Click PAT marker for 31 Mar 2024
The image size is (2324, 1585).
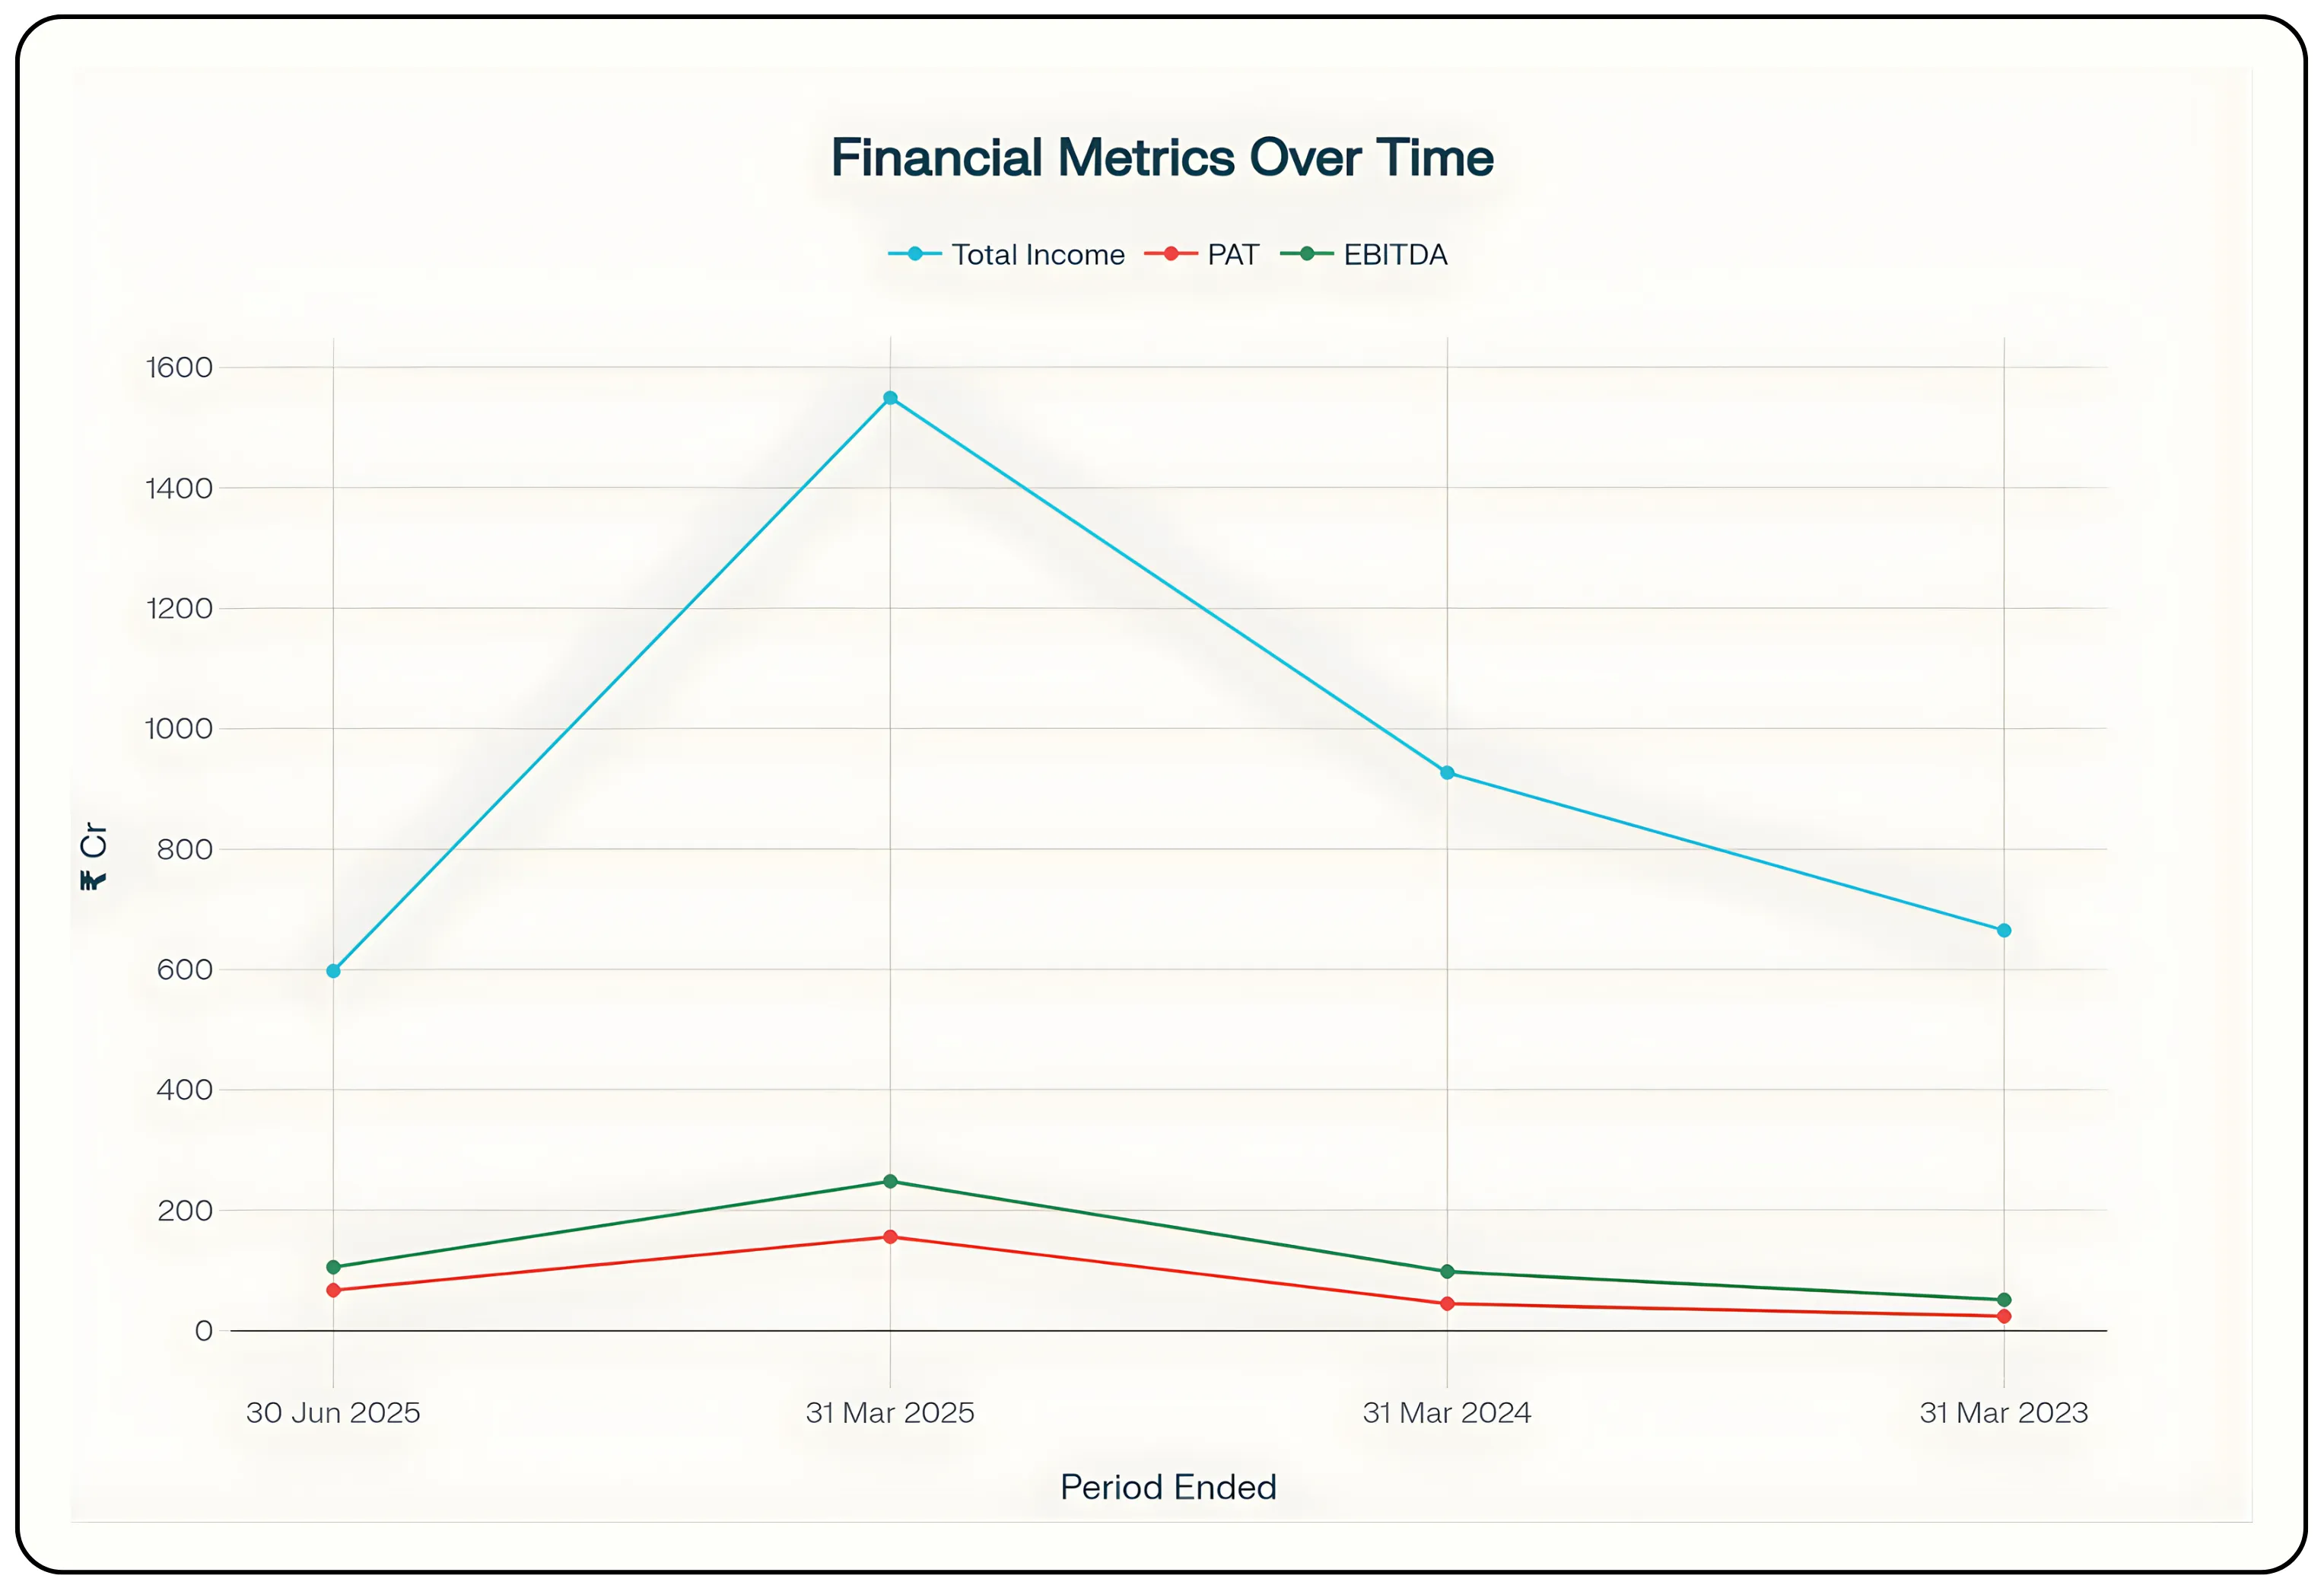1447,1304
